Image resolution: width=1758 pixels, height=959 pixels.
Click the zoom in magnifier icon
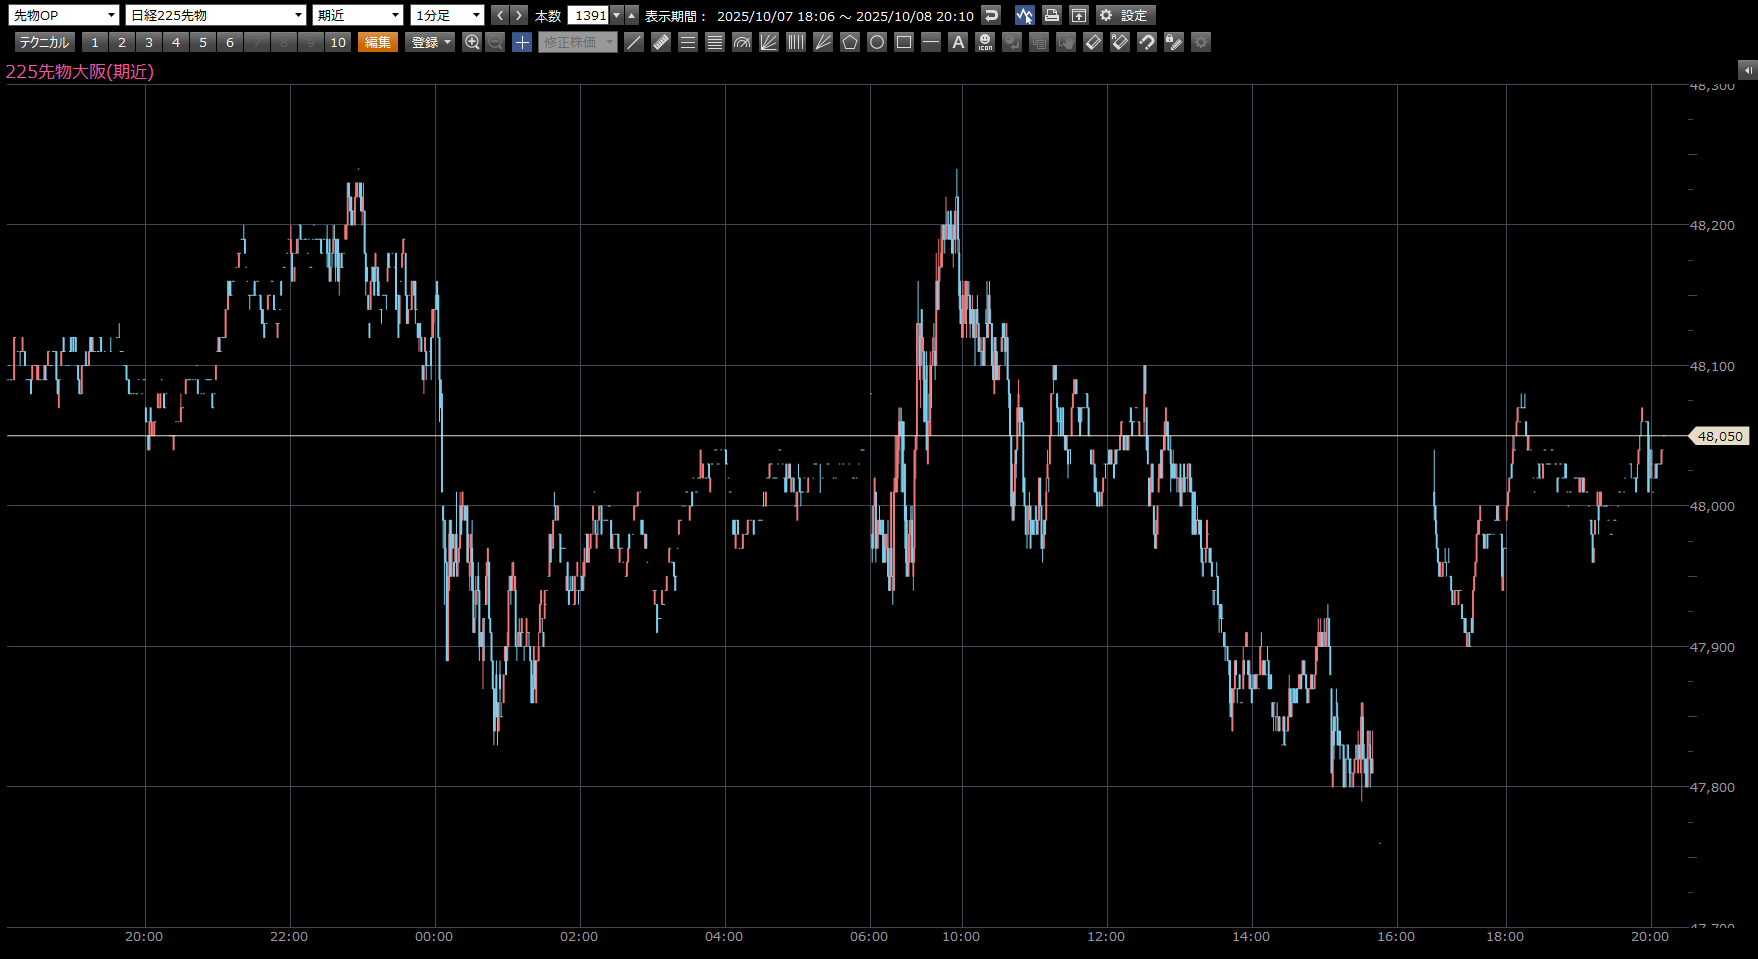pos(472,42)
